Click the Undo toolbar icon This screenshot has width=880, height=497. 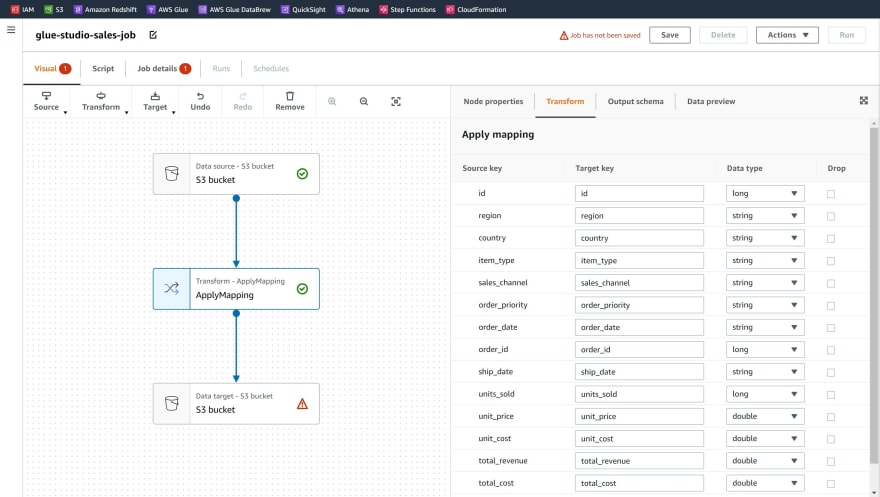point(200,102)
